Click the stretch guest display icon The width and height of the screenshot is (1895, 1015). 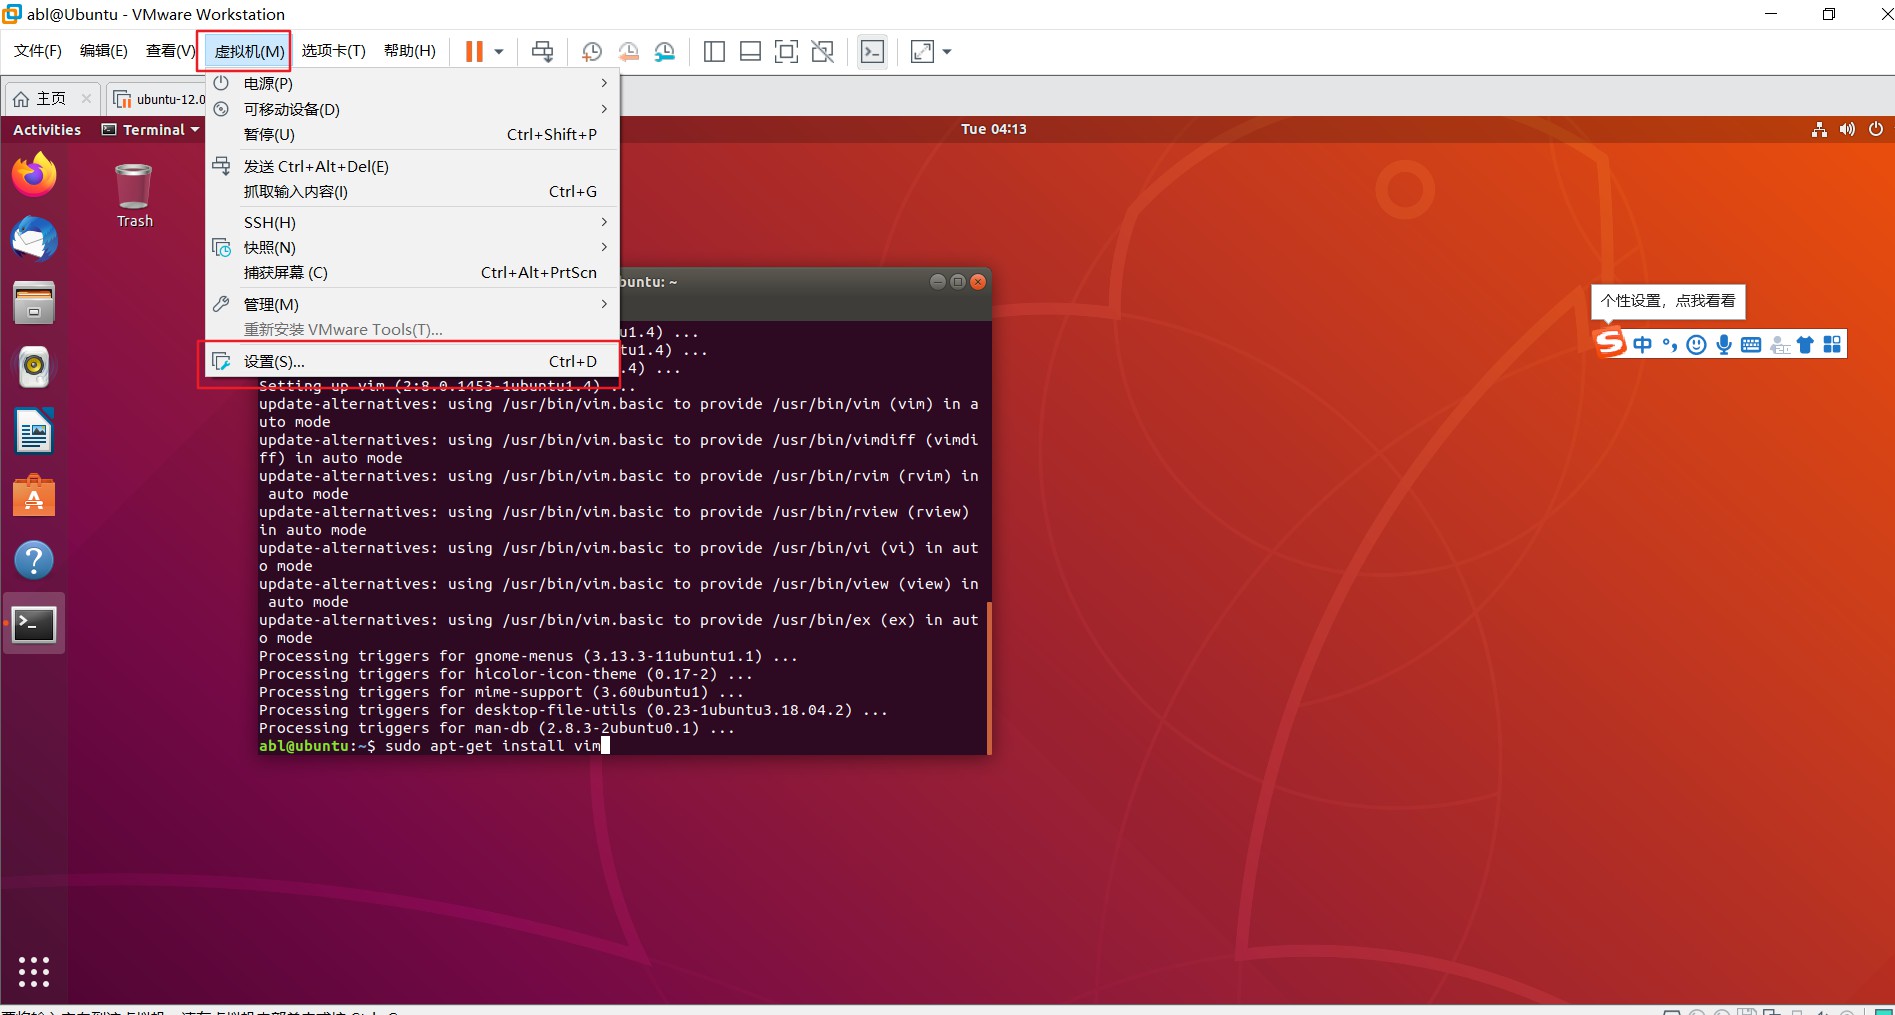tap(922, 52)
